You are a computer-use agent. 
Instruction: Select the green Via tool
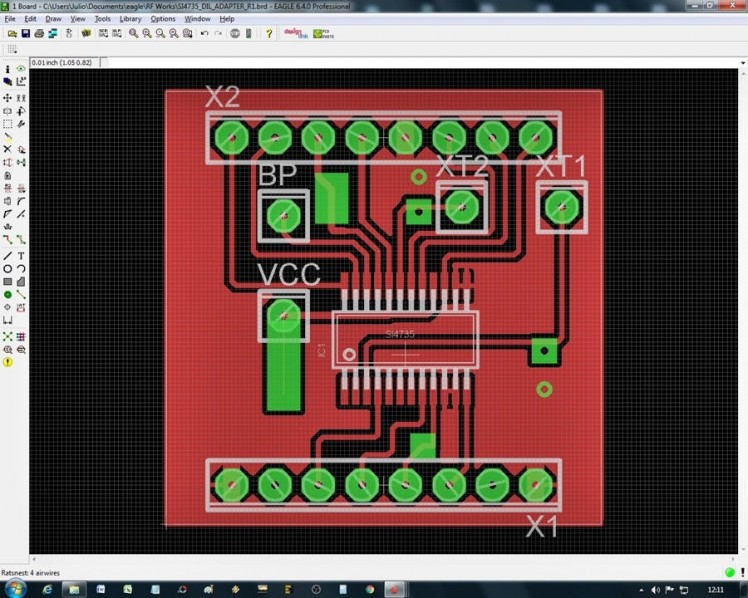[8, 295]
